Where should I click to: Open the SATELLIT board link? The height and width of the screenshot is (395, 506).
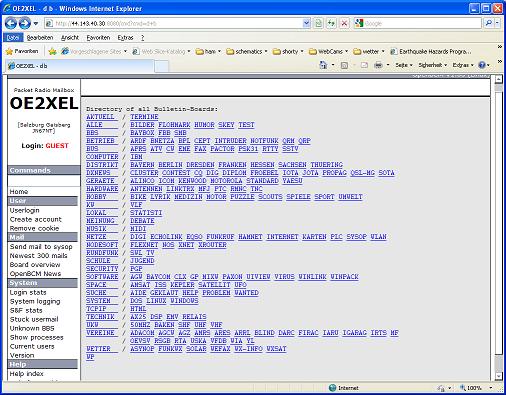214,285
